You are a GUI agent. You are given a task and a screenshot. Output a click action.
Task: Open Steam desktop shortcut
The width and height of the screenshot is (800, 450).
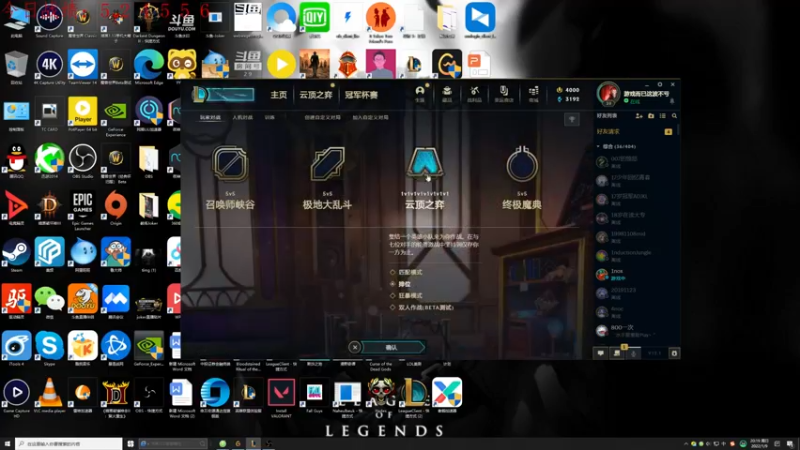[16, 254]
